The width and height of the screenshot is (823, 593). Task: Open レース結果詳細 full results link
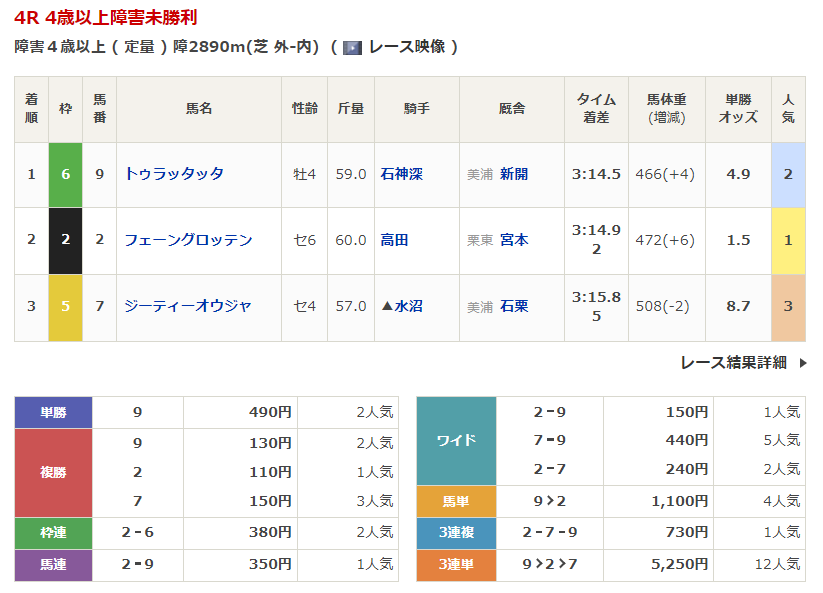(x=733, y=363)
